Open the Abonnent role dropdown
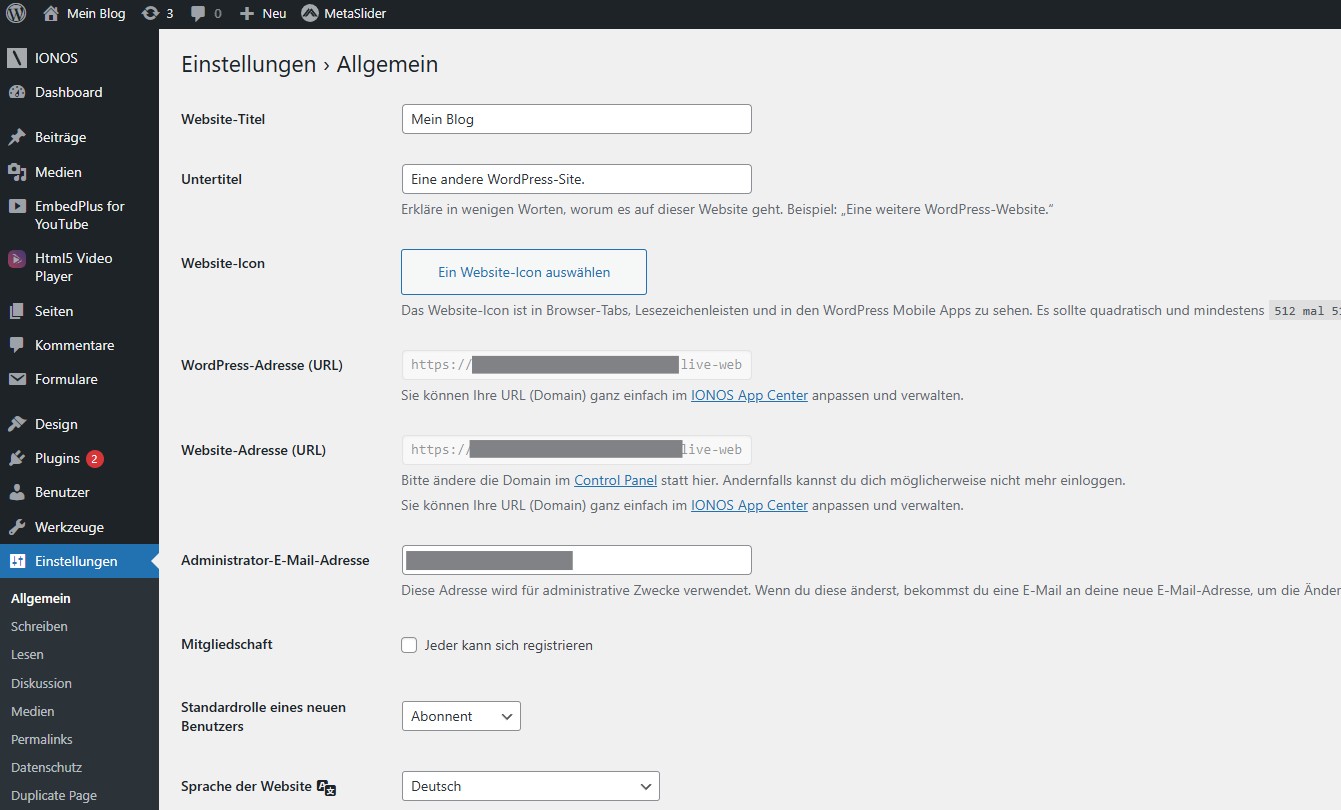 [x=461, y=716]
